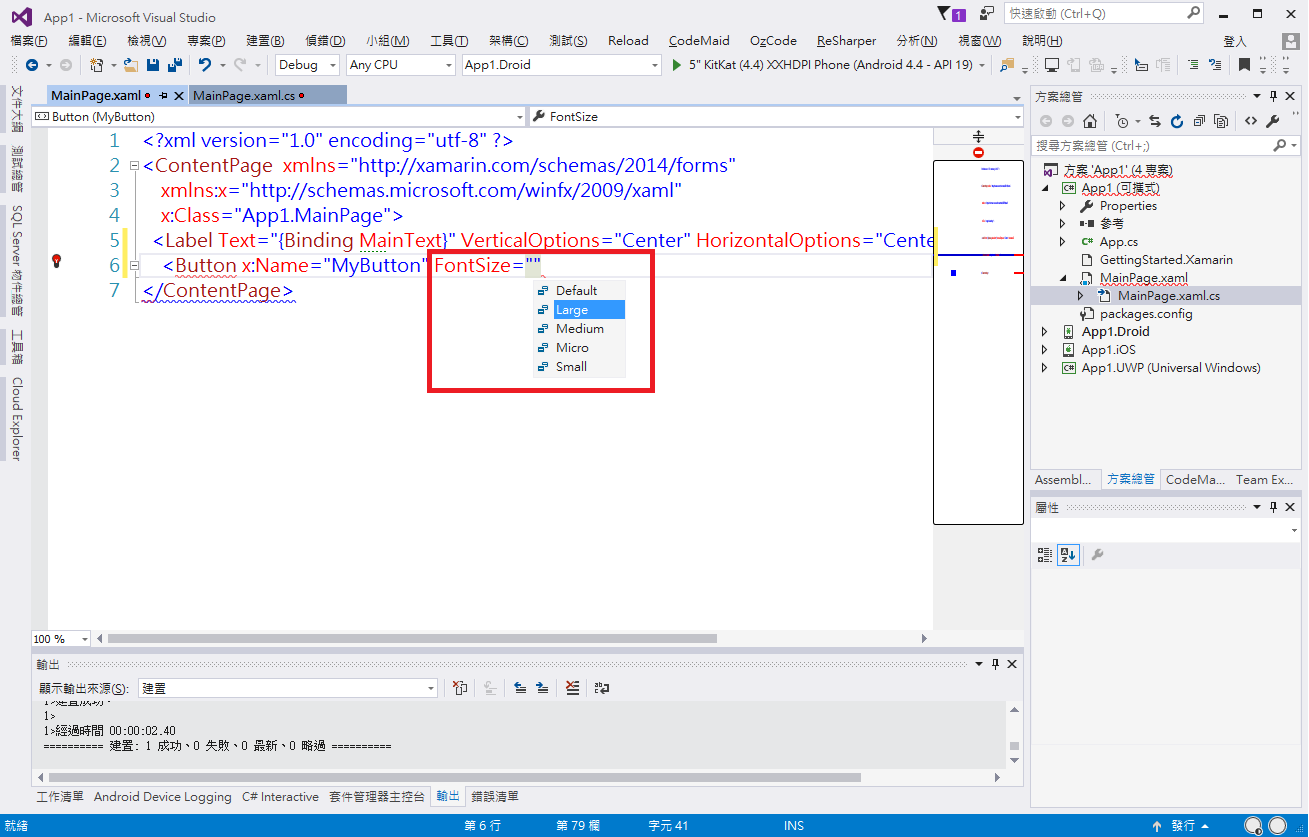Image resolution: width=1309 pixels, height=837 pixels.
Task: Click Toggle Word Wrap icon in Output panel
Action: point(602,688)
